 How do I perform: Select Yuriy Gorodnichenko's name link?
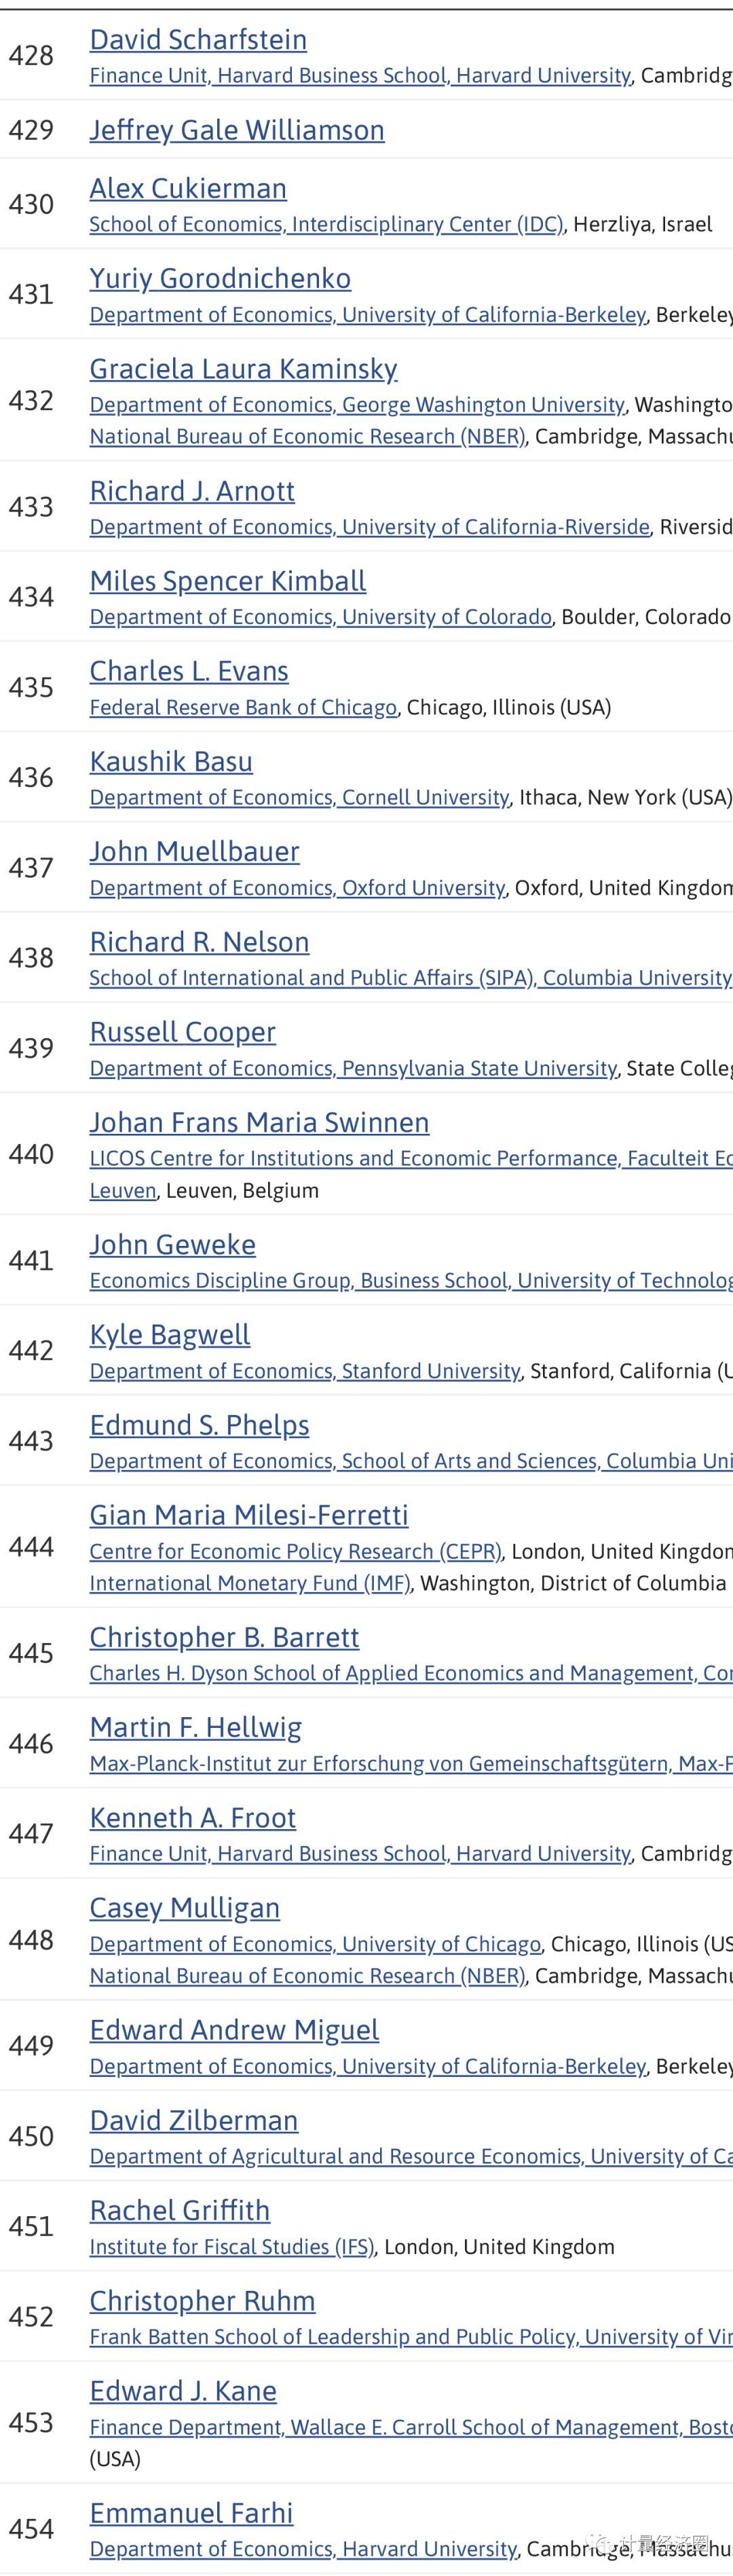tap(220, 278)
